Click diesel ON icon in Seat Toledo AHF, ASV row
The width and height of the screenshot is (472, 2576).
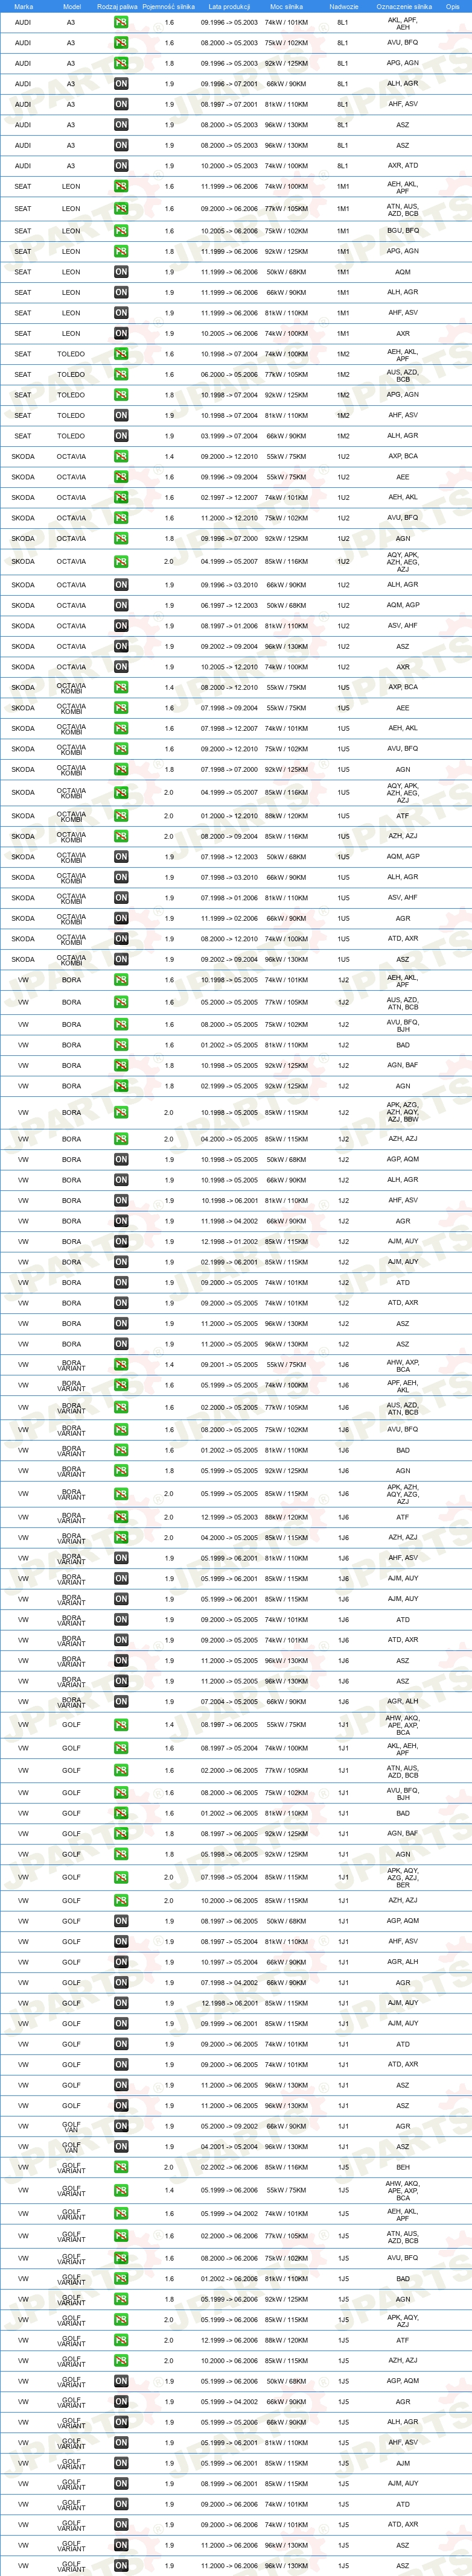click(120, 415)
